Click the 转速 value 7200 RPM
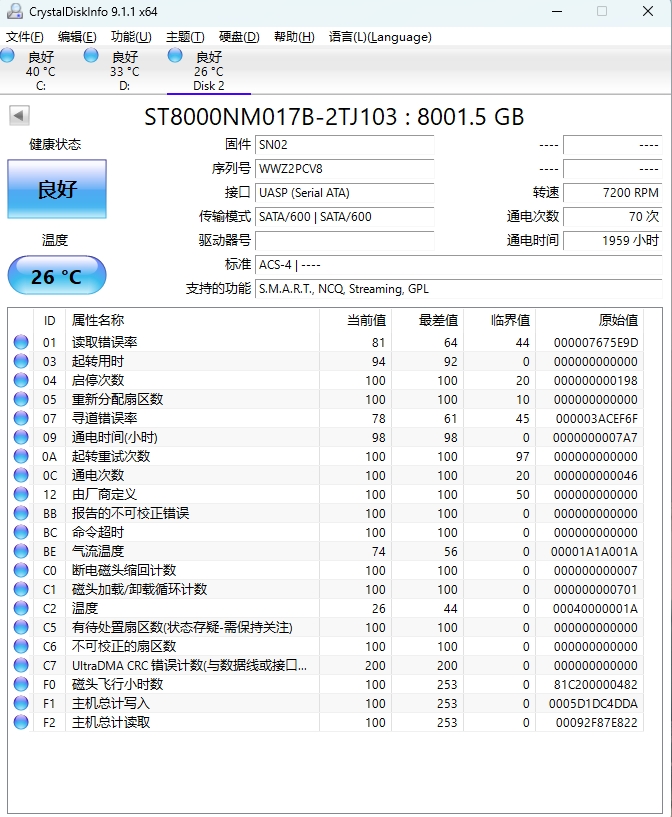This screenshot has height=817, width=672. pos(613,193)
